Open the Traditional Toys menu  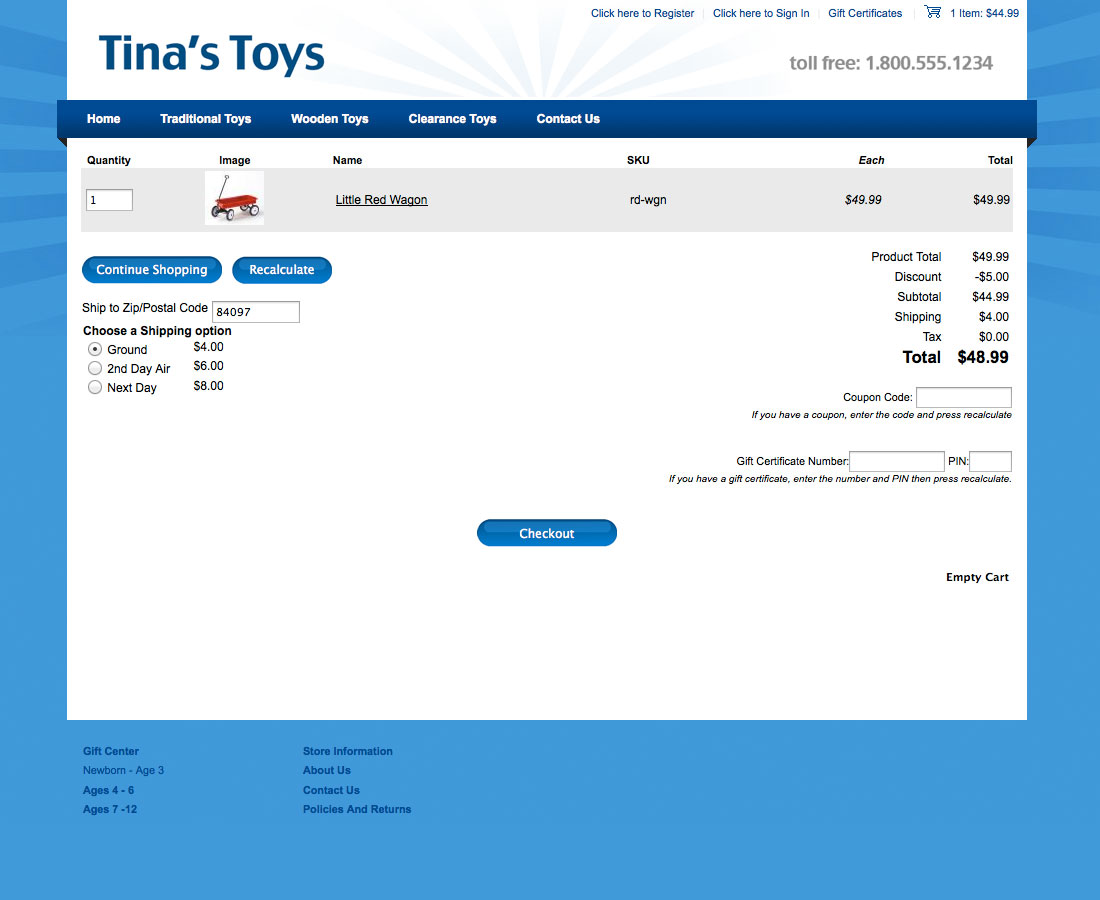pos(205,119)
